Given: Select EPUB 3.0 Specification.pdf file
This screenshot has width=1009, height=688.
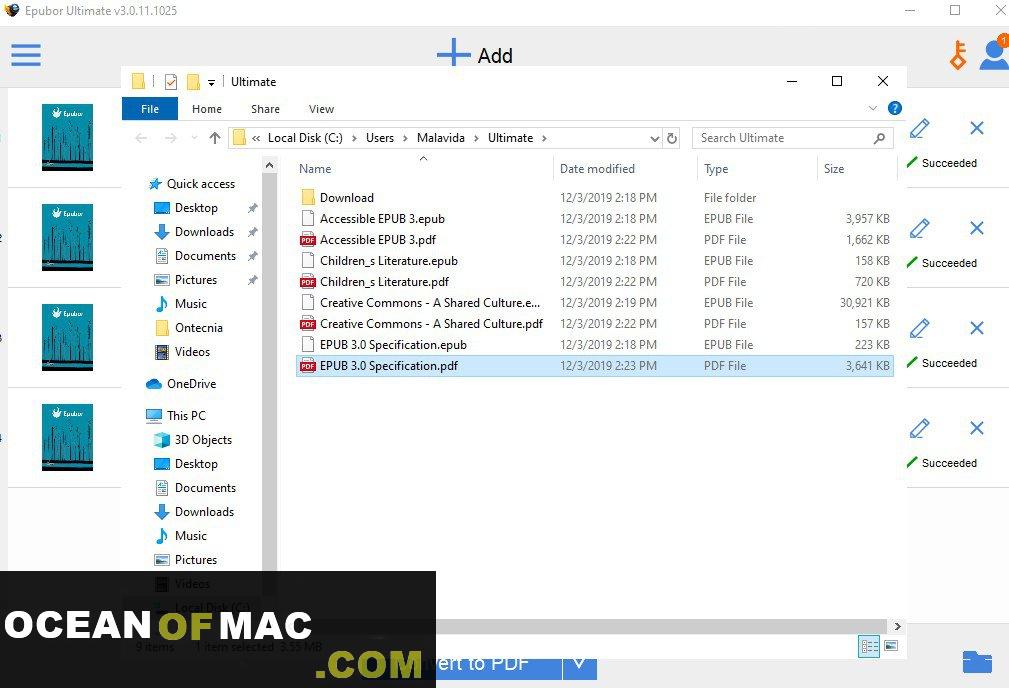Looking at the screenshot, I should [595, 366].
